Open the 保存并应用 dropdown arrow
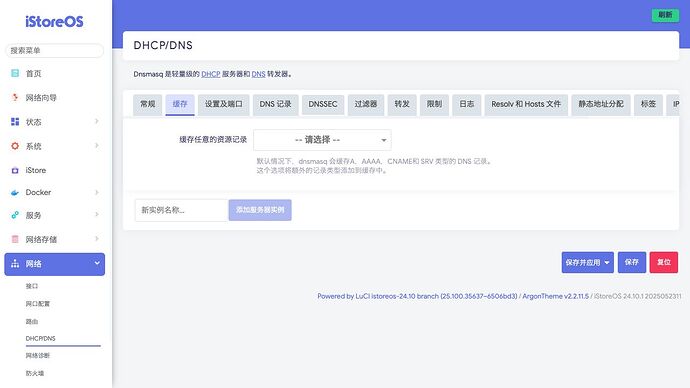 tap(607, 263)
